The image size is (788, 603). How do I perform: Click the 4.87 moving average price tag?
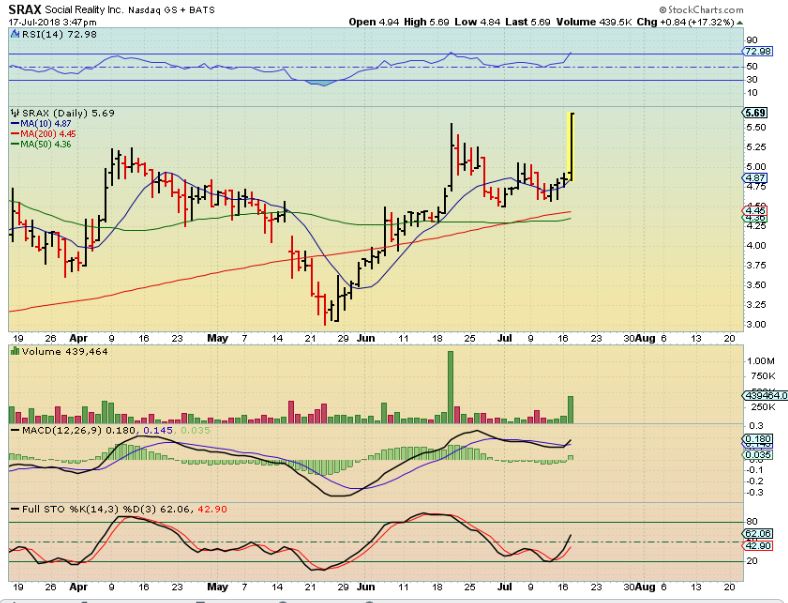pos(755,178)
